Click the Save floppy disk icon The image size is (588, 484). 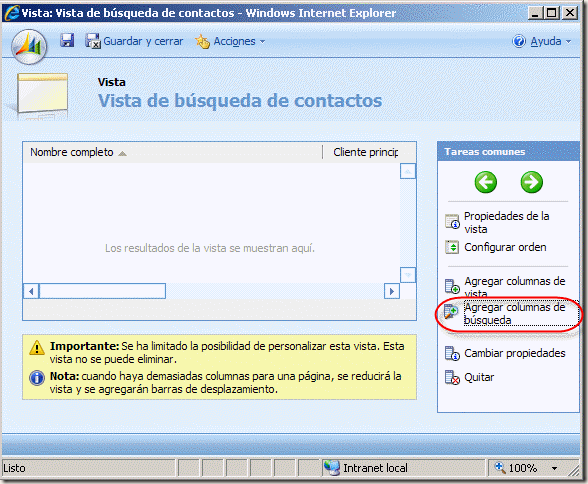pos(67,40)
